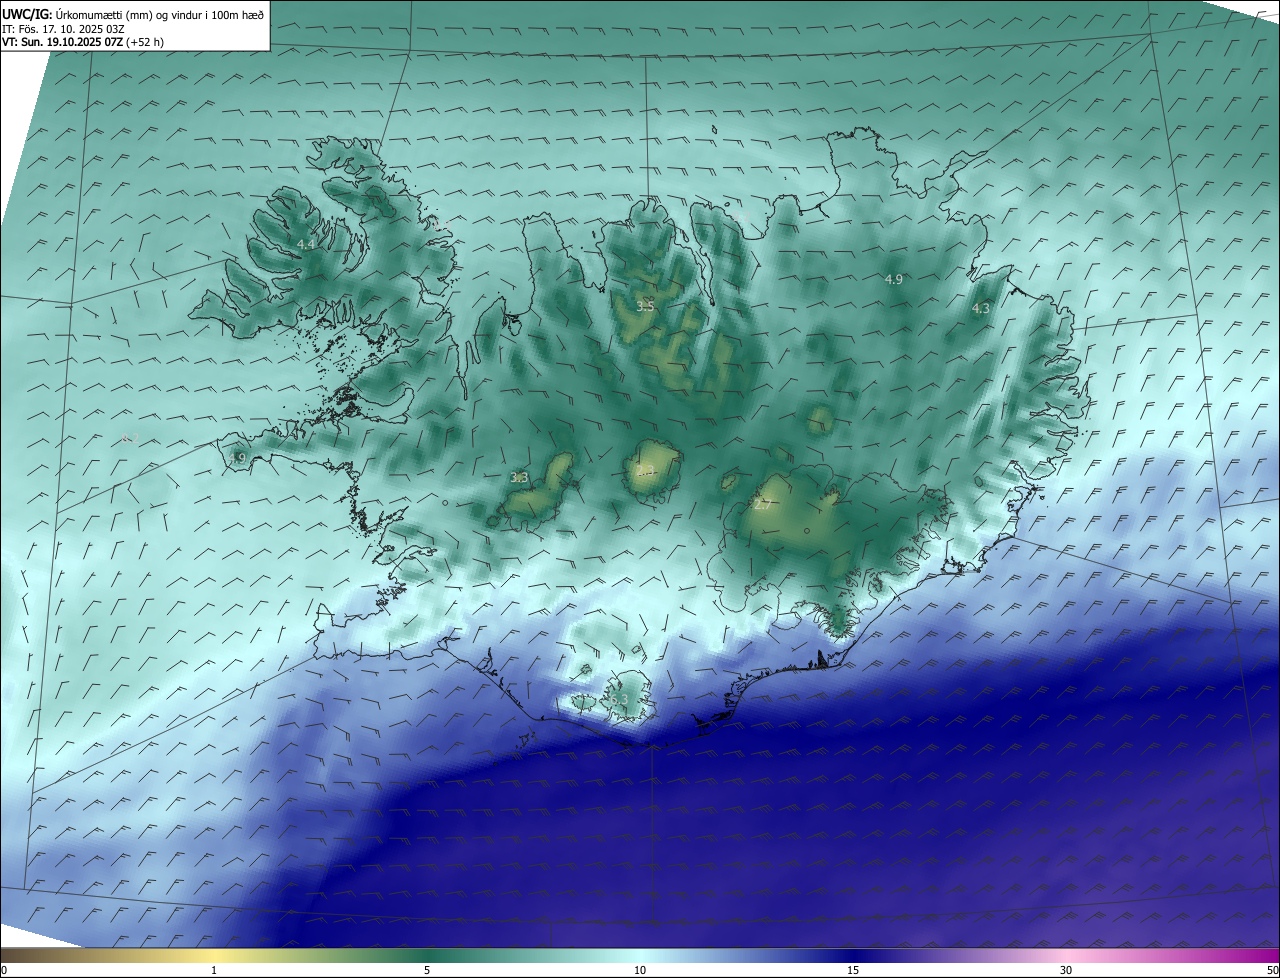The width and height of the screenshot is (1280, 978).
Task: Click the 15 tick label on the color scale
Action: (x=853, y=970)
